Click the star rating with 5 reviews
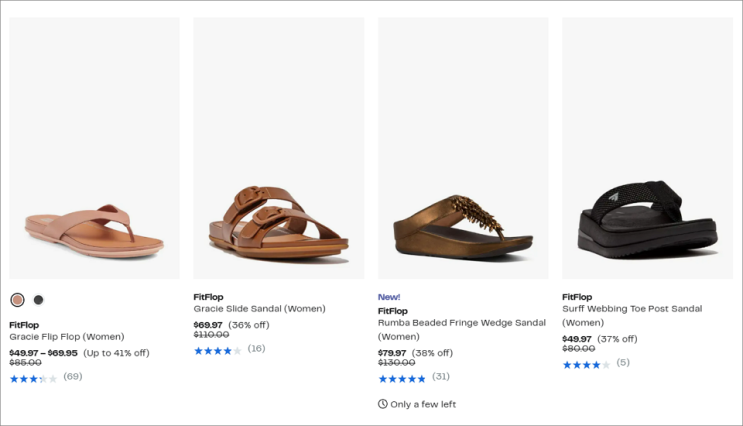The height and width of the screenshot is (426, 743). [x=586, y=364]
